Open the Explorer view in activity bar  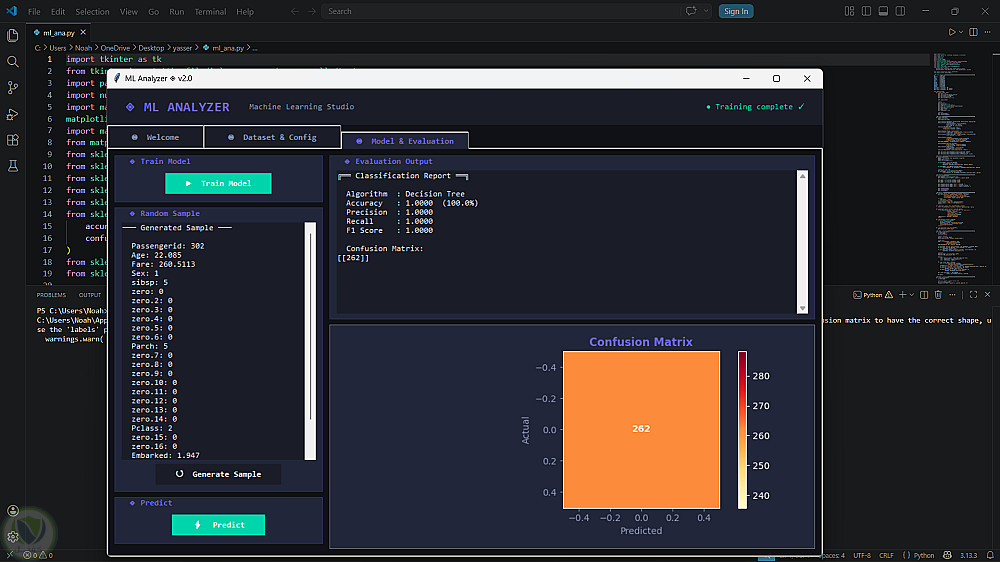pos(13,35)
